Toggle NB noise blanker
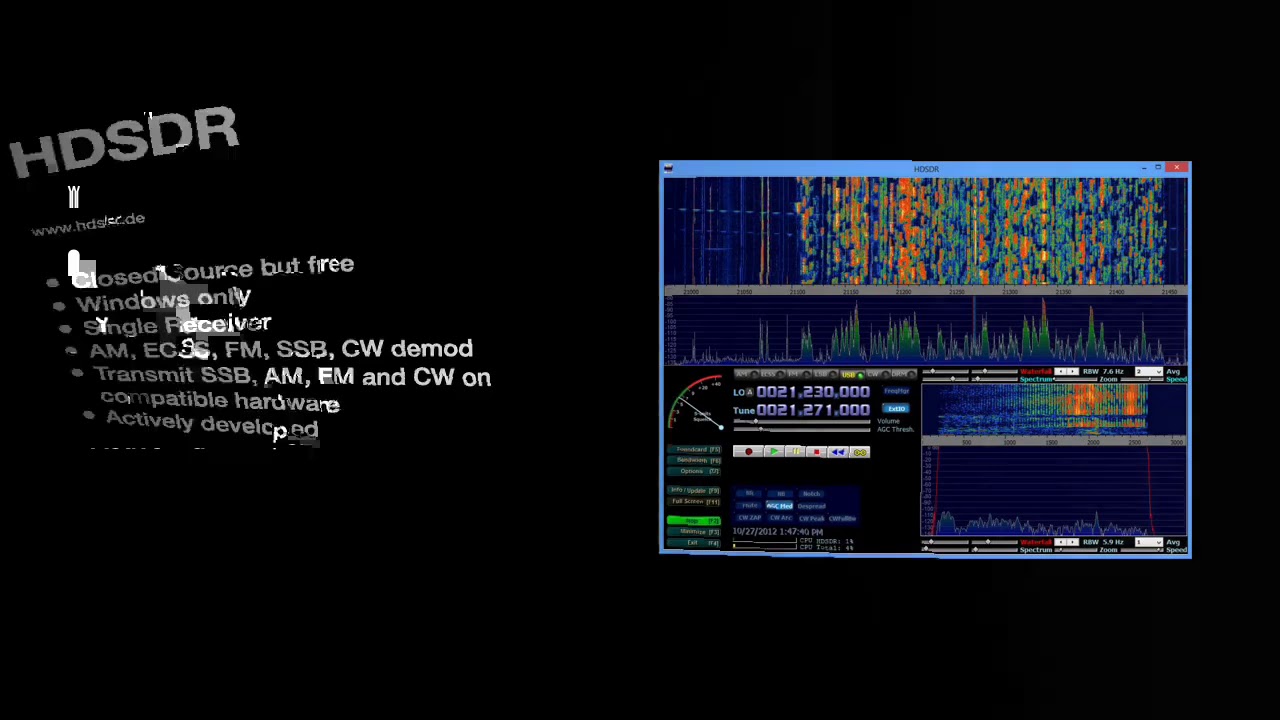 point(781,493)
